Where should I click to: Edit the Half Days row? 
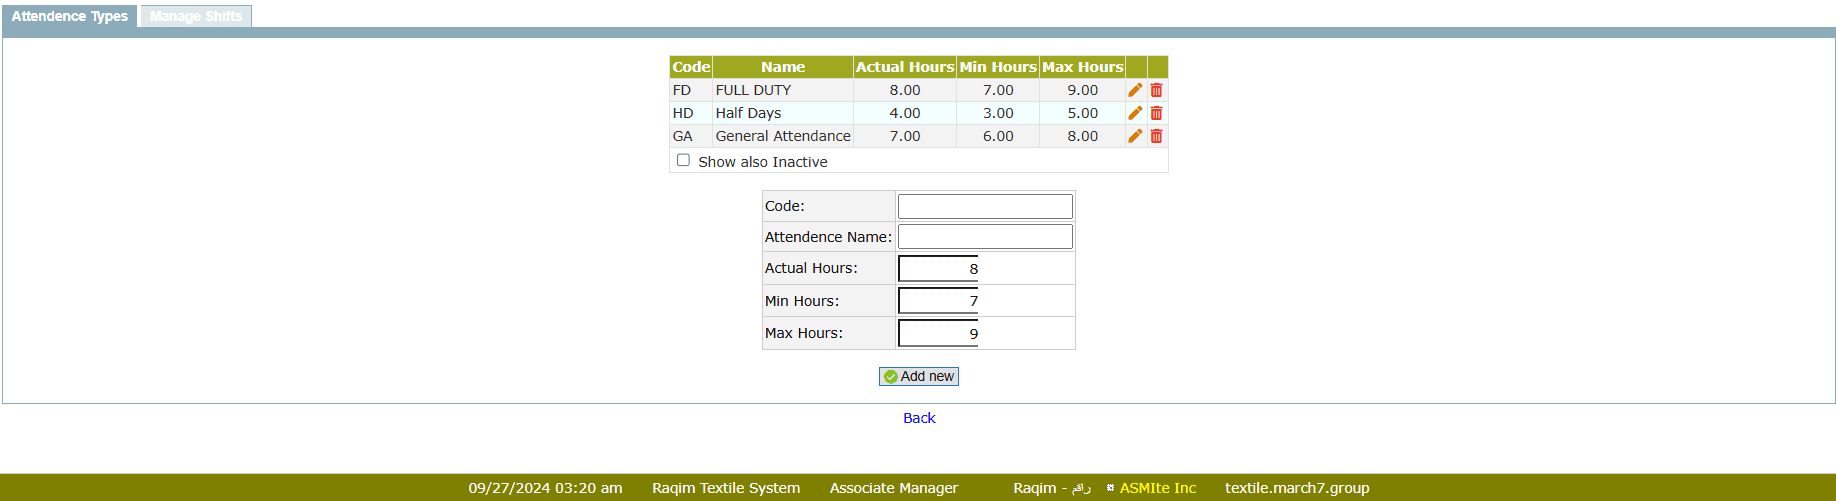1135,113
